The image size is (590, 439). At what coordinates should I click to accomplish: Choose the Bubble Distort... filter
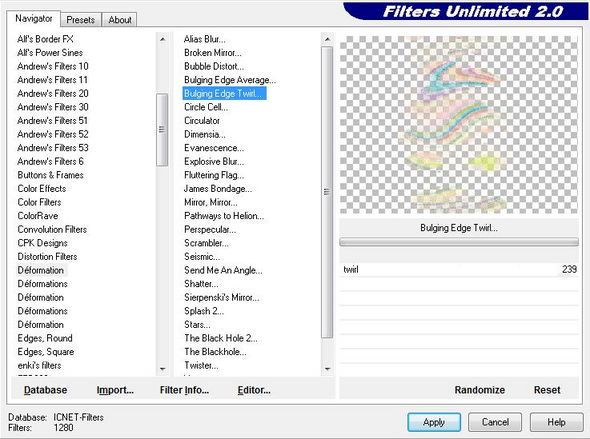click(214, 66)
